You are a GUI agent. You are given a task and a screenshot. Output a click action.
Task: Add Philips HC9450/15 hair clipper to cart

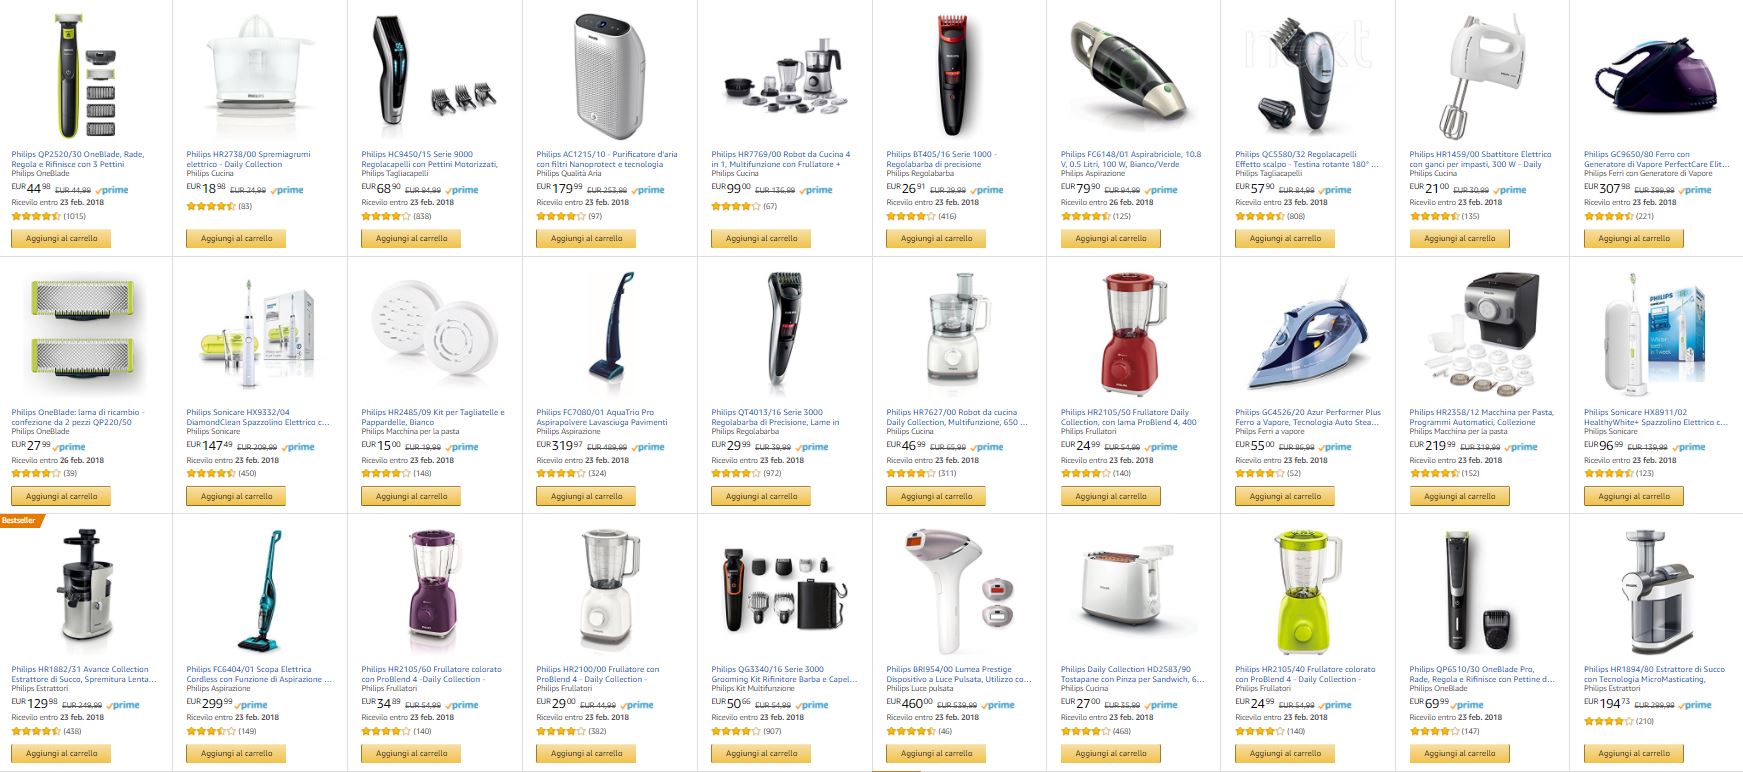point(411,239)
